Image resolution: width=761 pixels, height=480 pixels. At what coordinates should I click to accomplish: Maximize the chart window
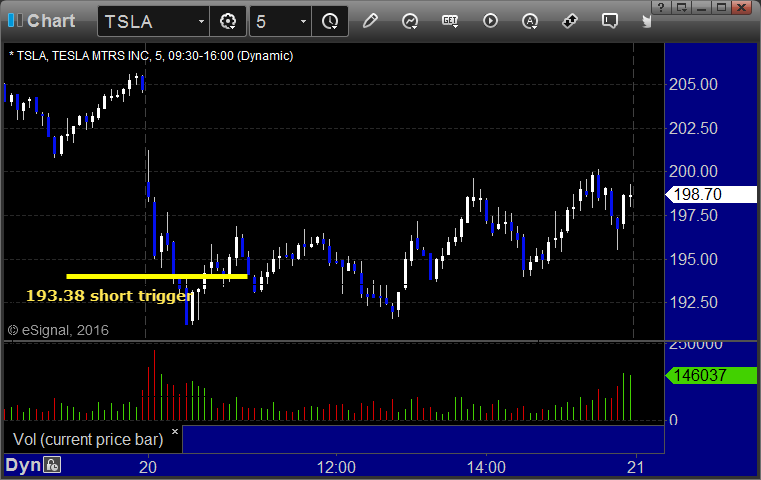coord(721,7)
